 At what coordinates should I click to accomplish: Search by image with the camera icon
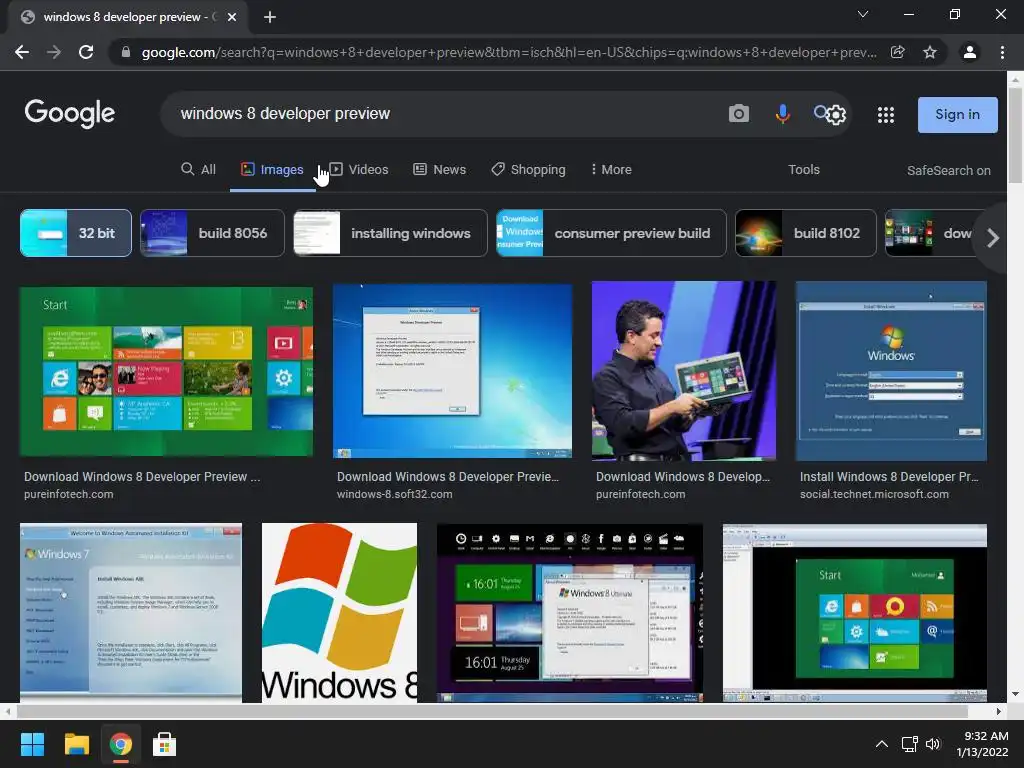pyautogui.click(x=739, y=114)
